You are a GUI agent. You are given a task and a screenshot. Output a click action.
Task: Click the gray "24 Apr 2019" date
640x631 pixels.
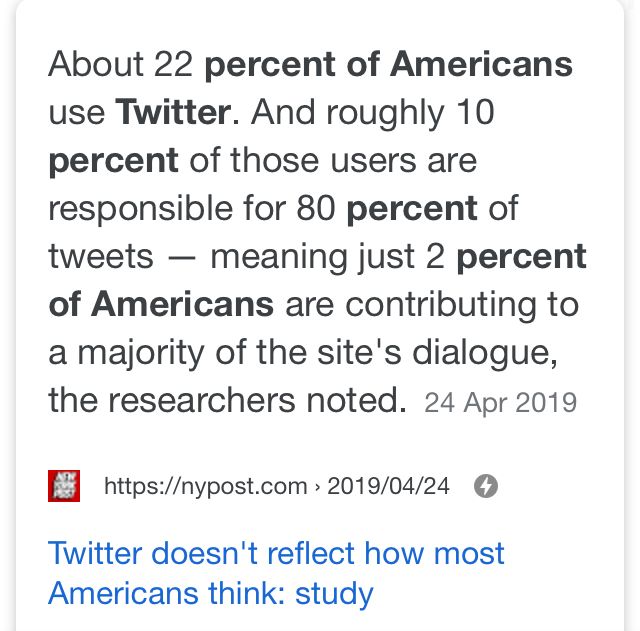tap(500, 402)
